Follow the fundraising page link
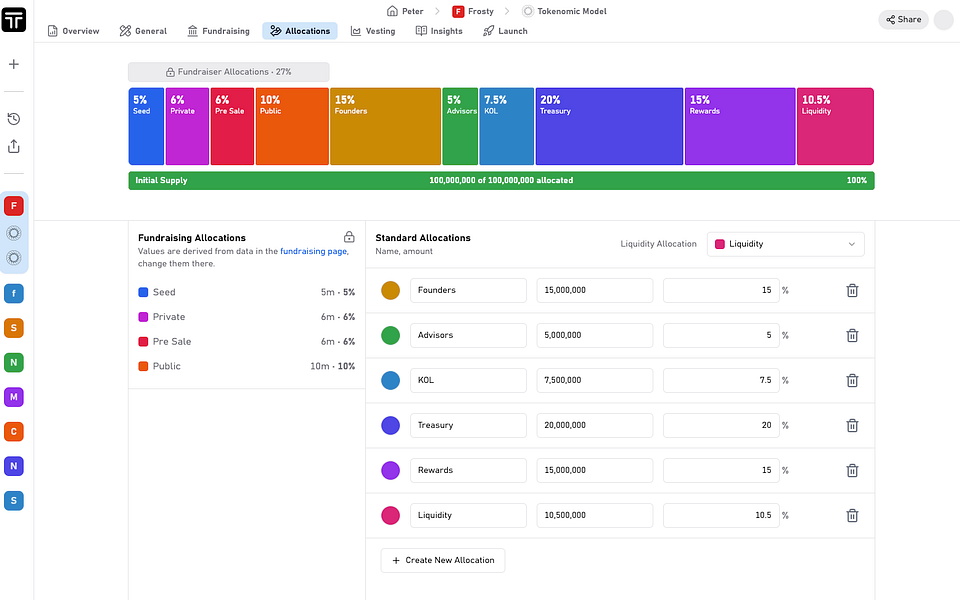Screen dimensions: 960x600 click(x=313, y=251)
